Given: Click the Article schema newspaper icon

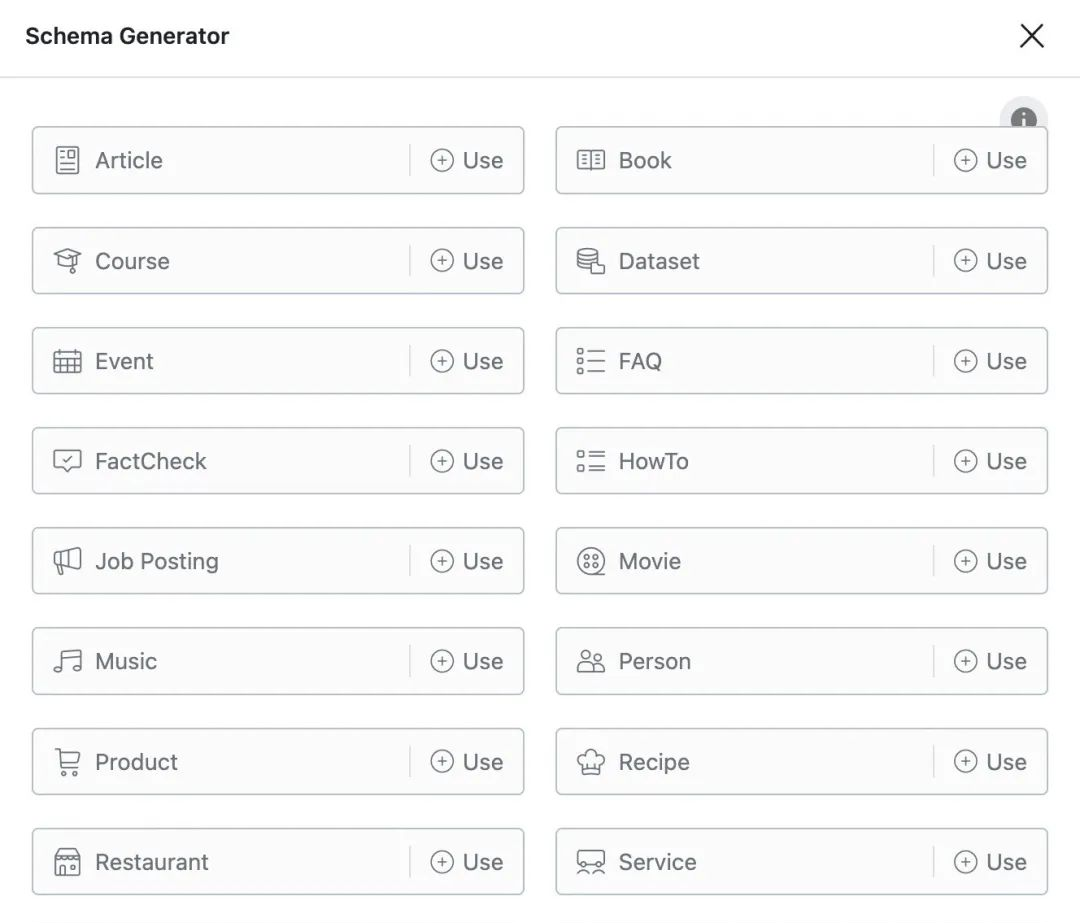Looking at the screenshot, I should coord(67,160).
